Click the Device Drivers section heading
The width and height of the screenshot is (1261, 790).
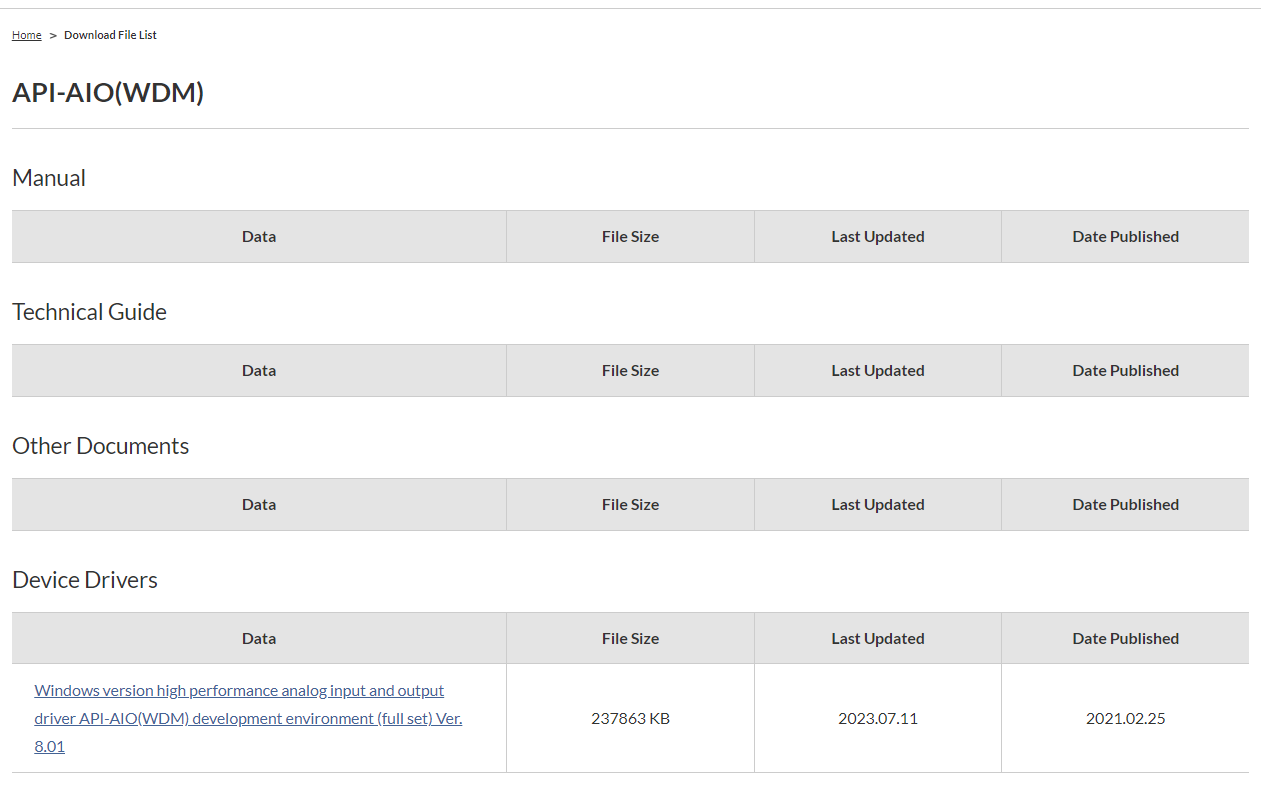coord(85,580)
